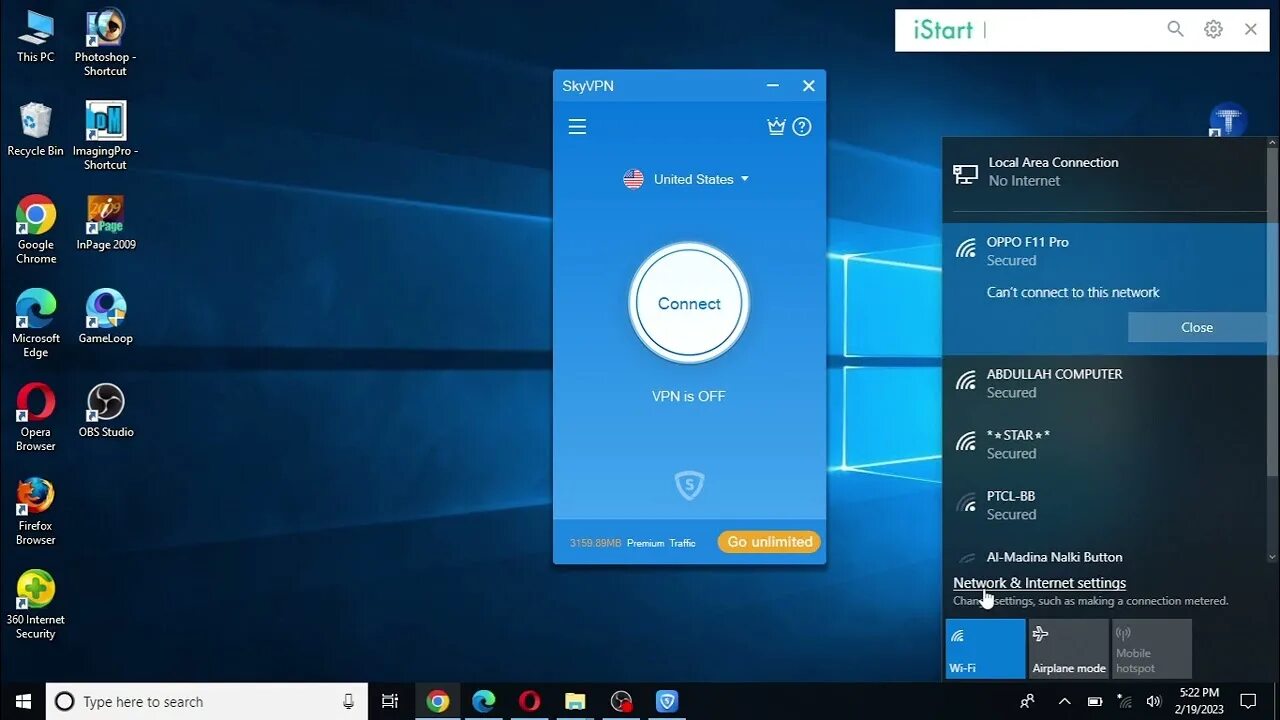1280x720 pixels.
Task: Select the Microsoft Edge desktop shortcut
Action: click(35, 324)
